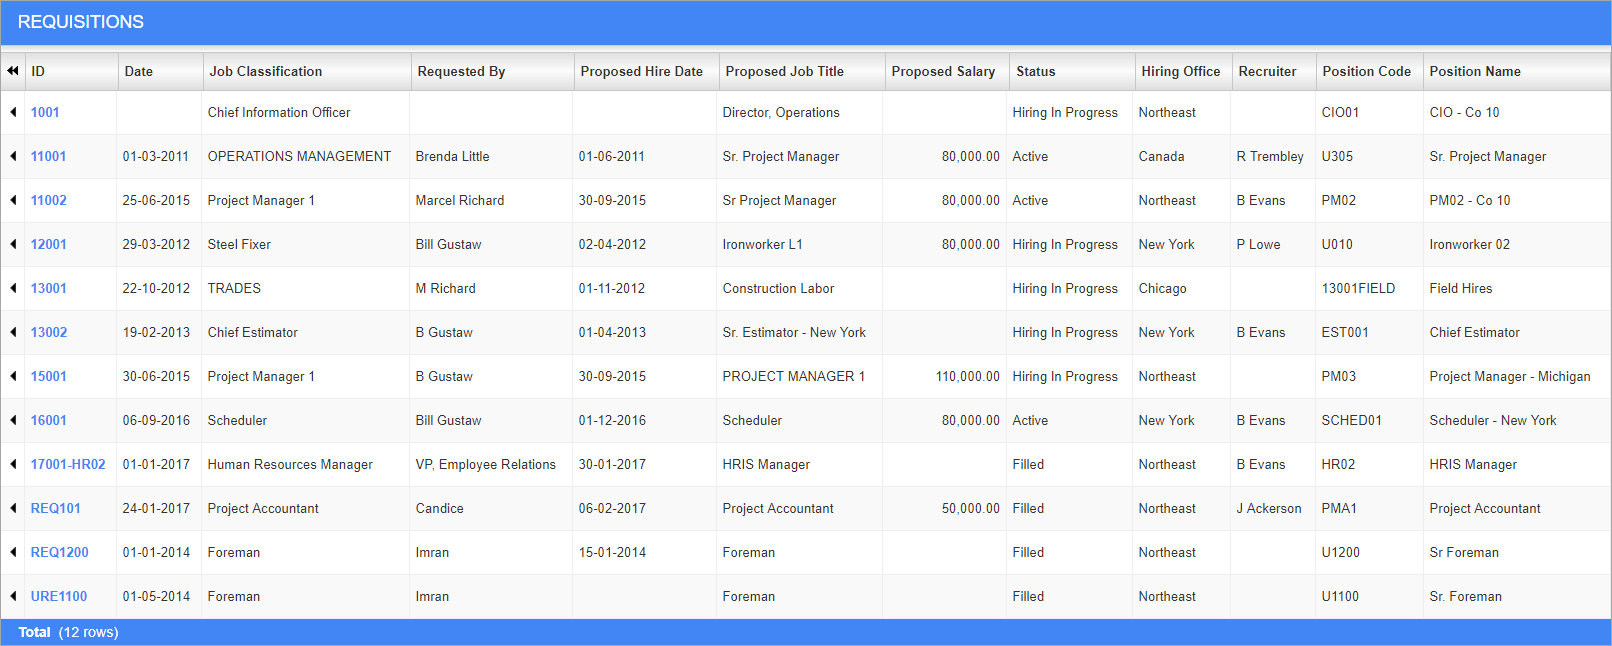This screenshot has height=646, width=1612.
Task: Toggle the arrow beside requisition 13002
Action: point(13,332)
